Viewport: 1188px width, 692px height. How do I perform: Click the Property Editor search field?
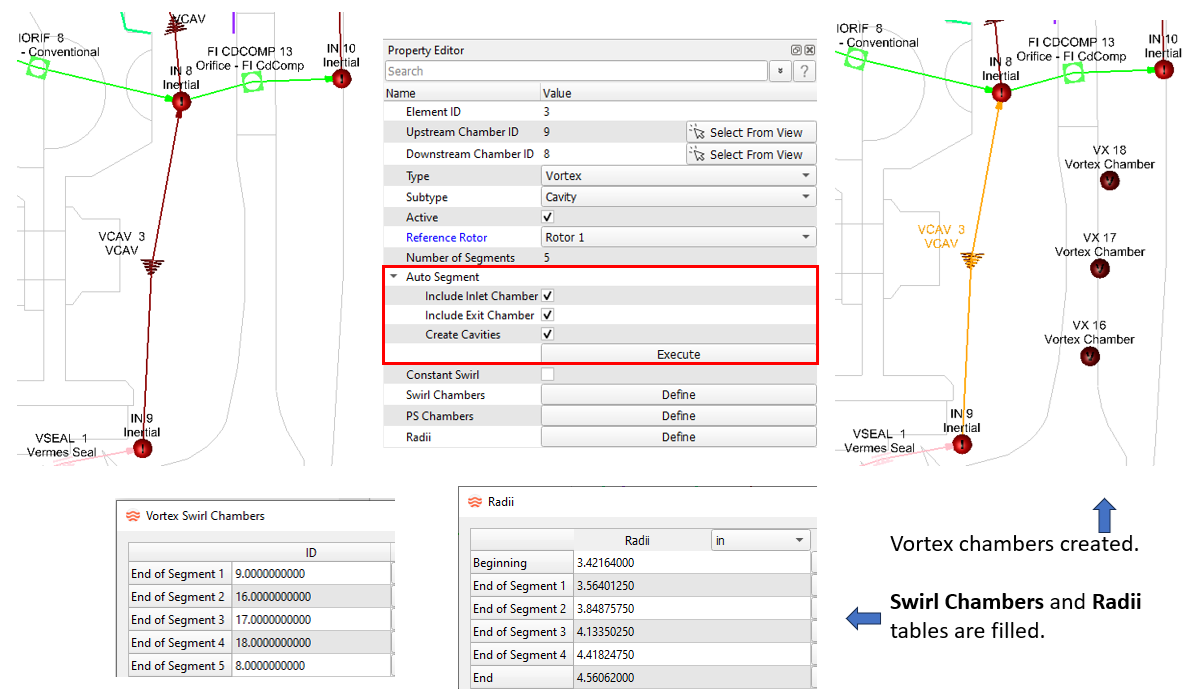pos(576,71)
